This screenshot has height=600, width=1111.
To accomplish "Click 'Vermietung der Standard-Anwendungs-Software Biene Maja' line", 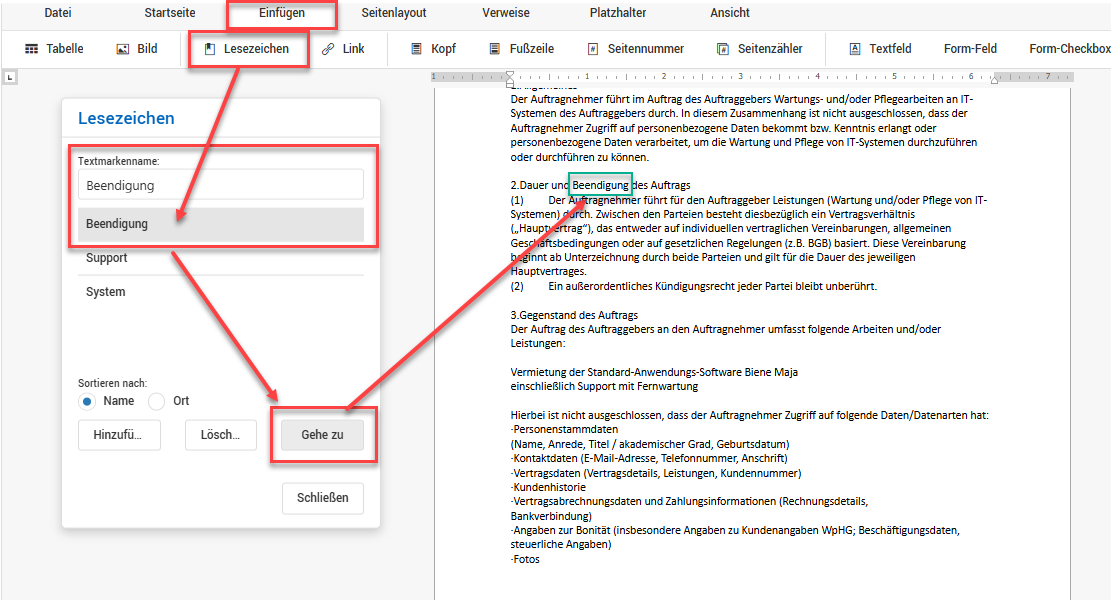I will 654,372.
